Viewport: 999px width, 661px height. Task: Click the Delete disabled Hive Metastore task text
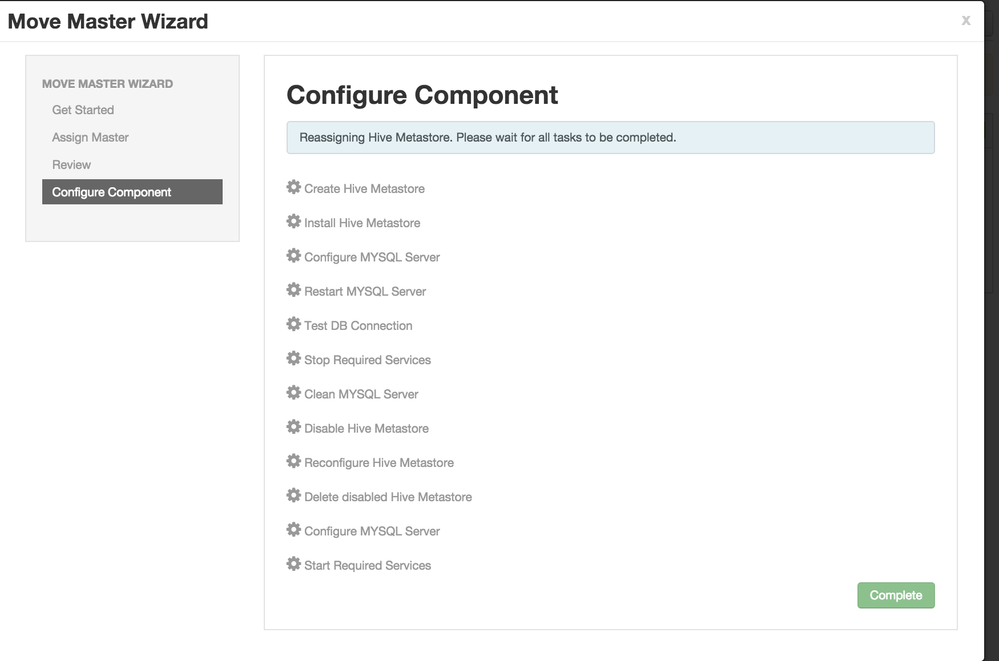click(388, 497)
